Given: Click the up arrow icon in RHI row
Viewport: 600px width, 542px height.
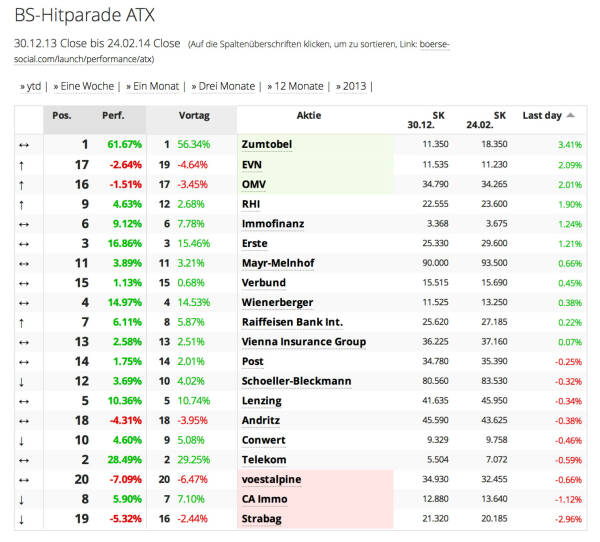Looking at the screenshot, I should (23, 204).
